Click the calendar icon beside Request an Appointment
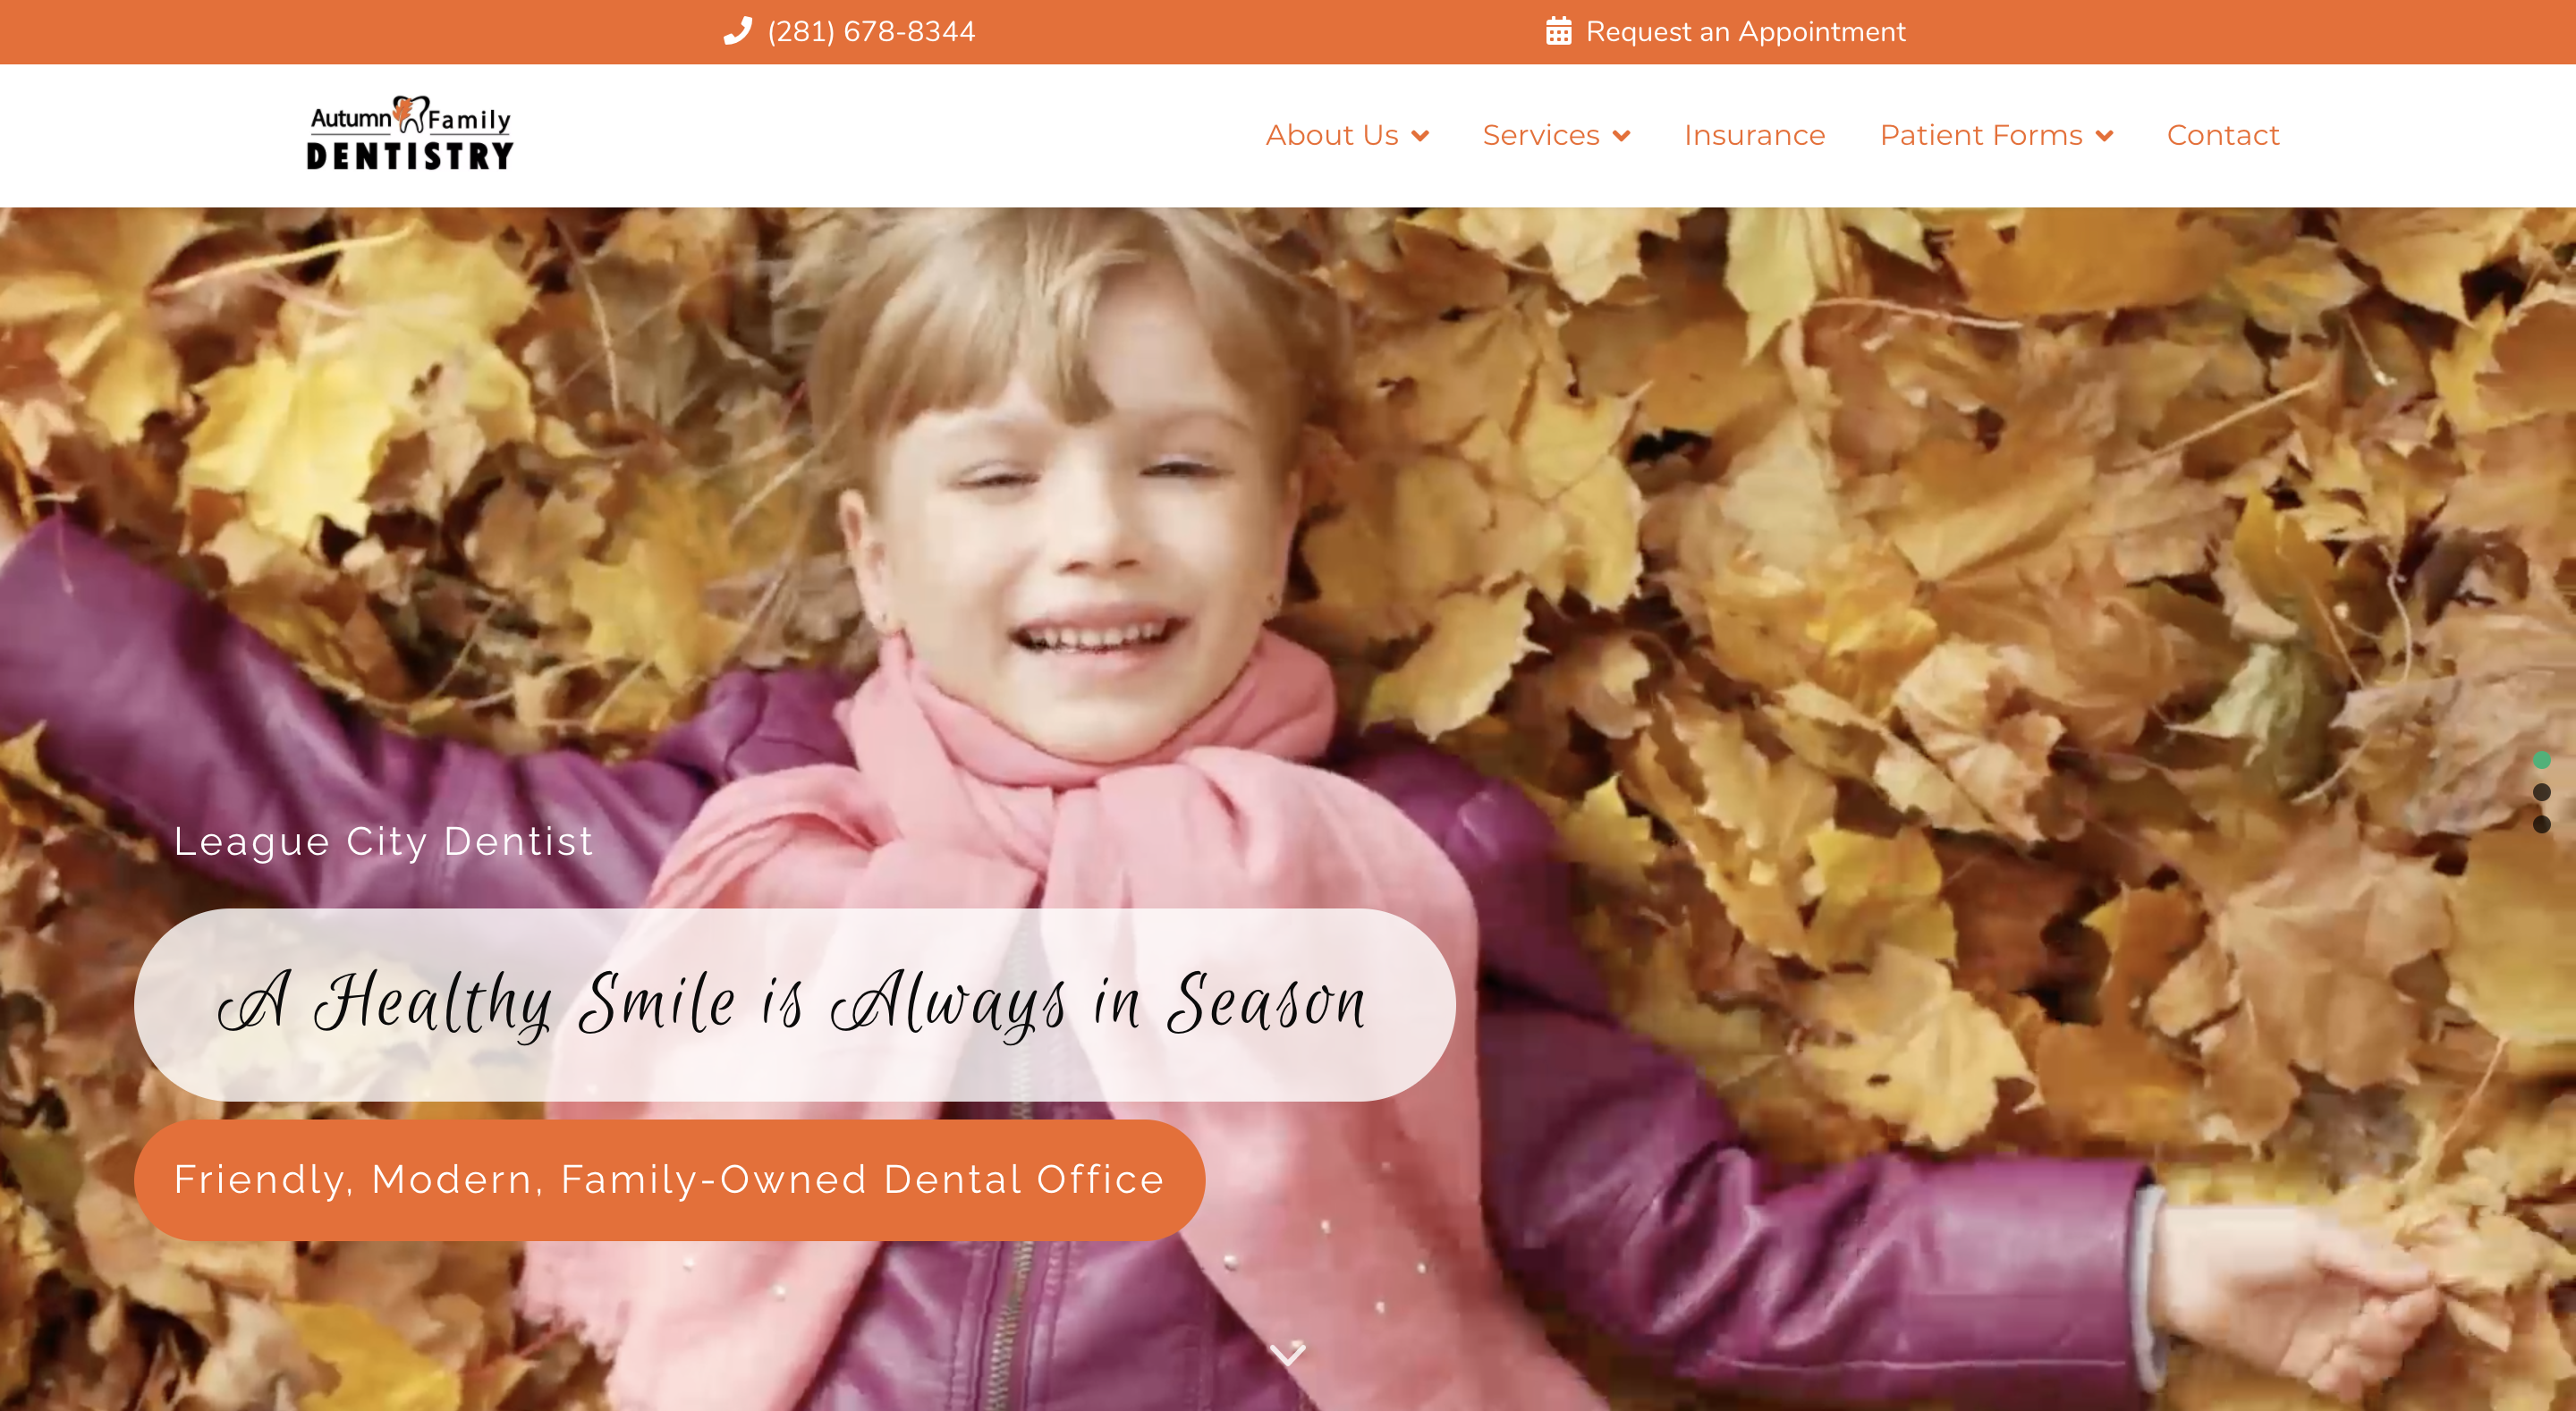The height and width of the screenshot is (1411, 2576). [x=1558, y=31]
